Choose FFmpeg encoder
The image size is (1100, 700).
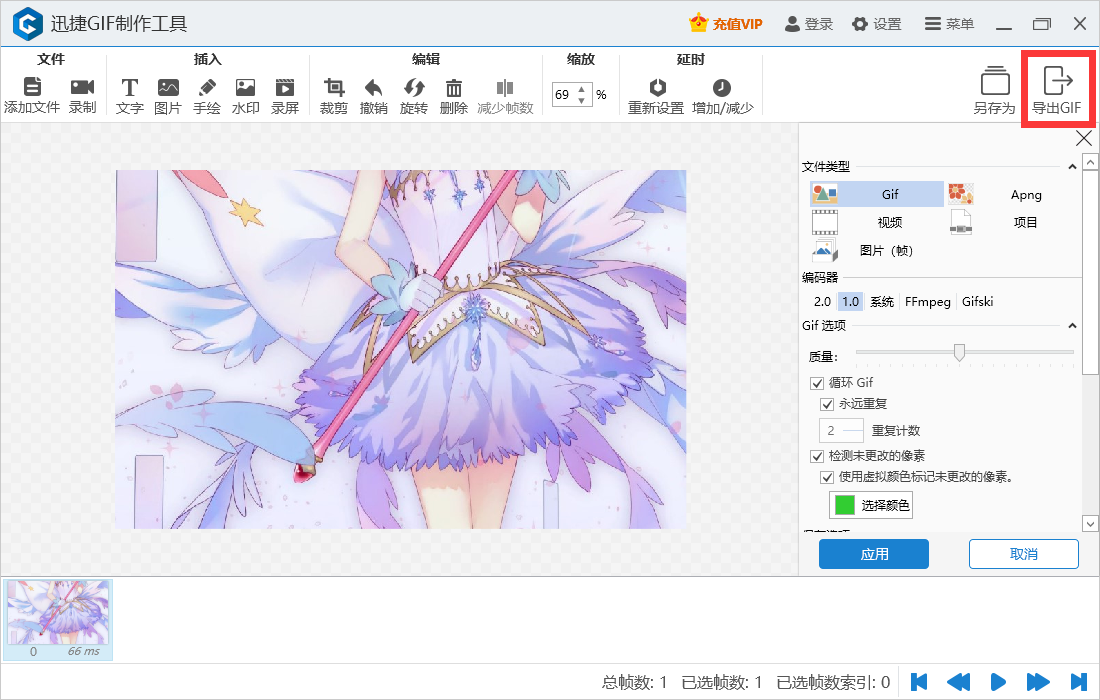[x=927, y=302]
